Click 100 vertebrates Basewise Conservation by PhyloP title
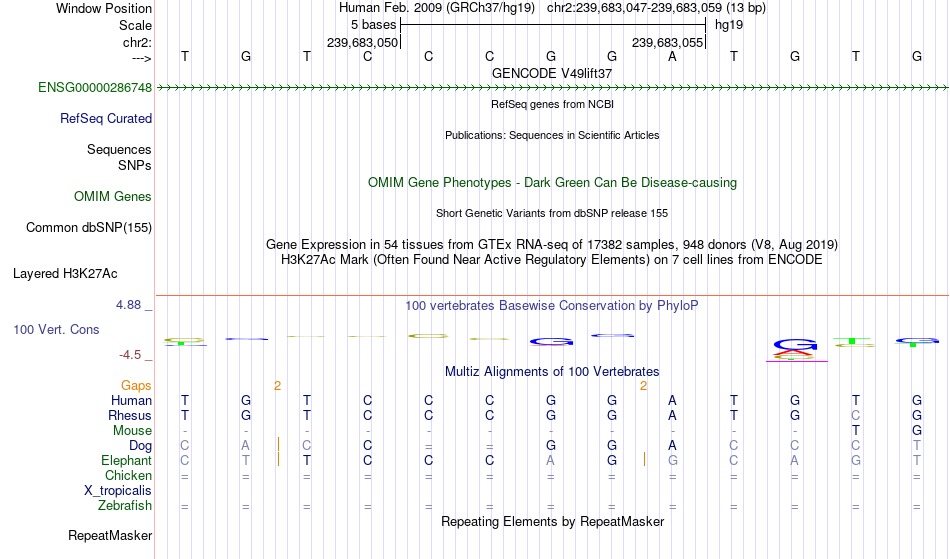This screenshot has height=559, width=950. coord(552,306)
